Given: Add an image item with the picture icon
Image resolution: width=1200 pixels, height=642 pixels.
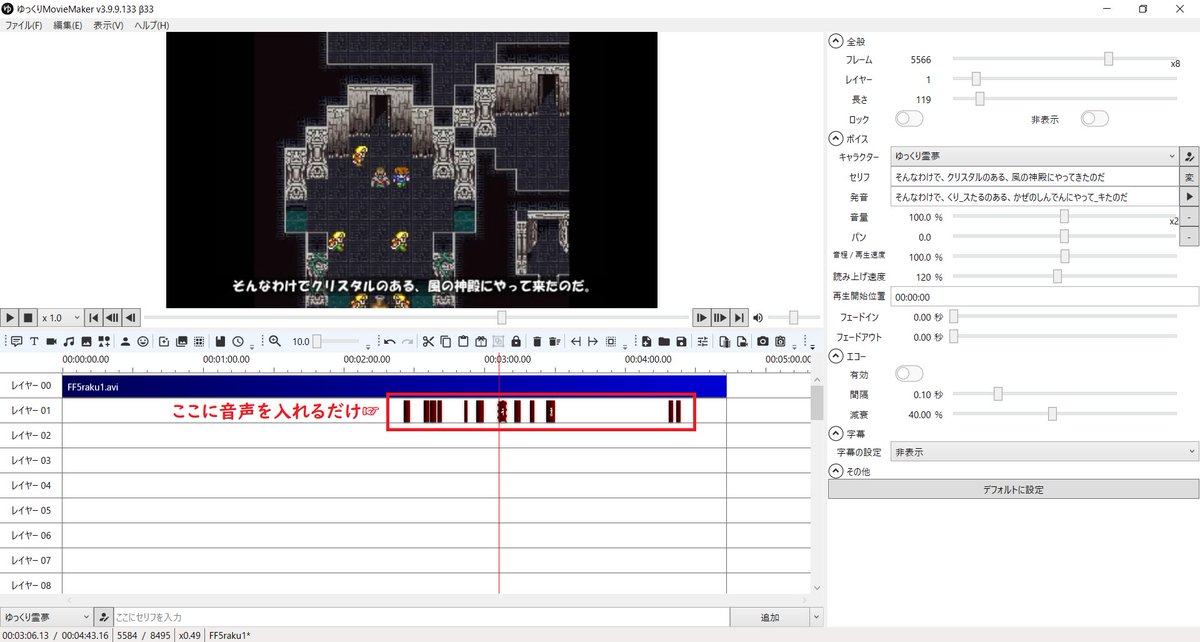Looking at the screenshot, I should [86, 341].
